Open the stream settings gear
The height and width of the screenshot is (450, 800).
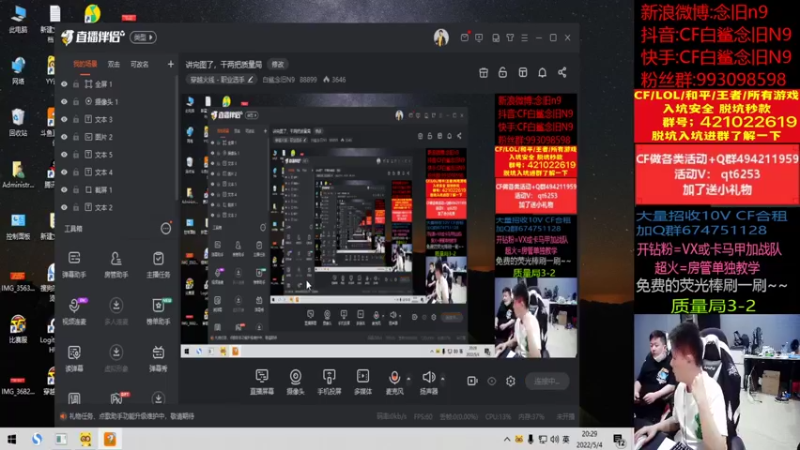tap(511, 381)
